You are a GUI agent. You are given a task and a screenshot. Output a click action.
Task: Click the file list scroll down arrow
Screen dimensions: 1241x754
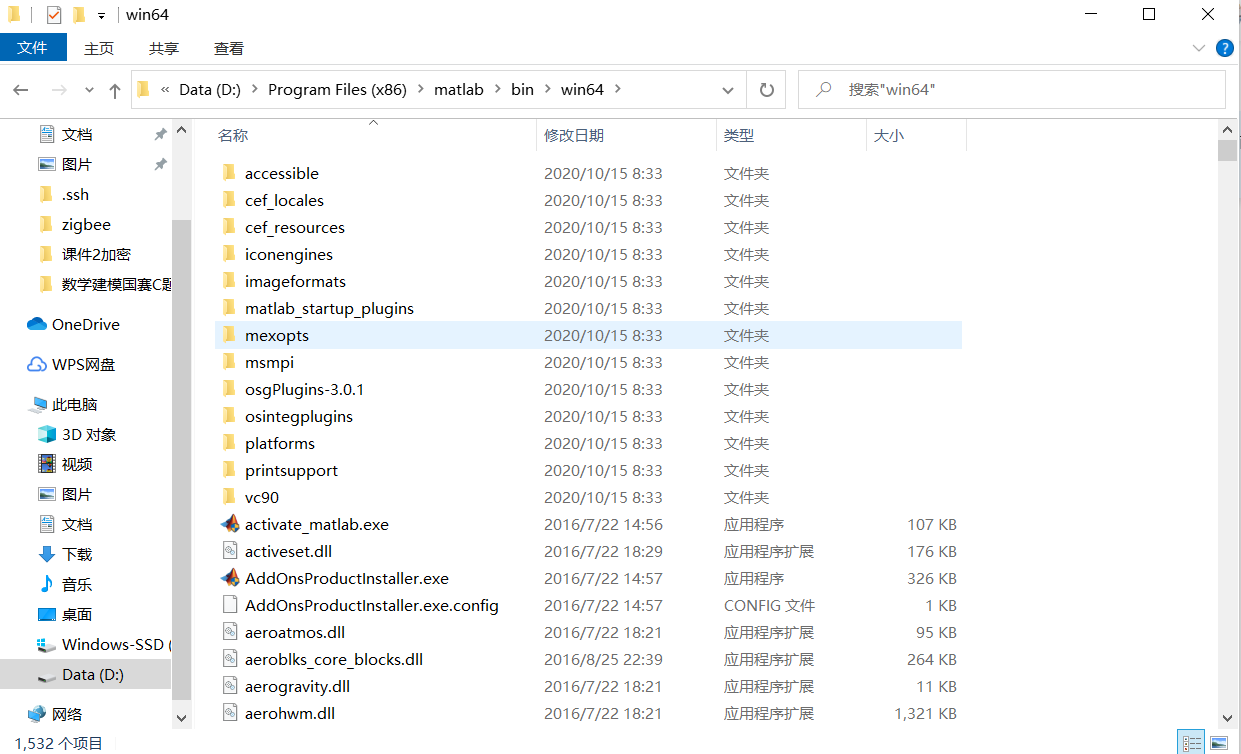(x=1228, y=717)
